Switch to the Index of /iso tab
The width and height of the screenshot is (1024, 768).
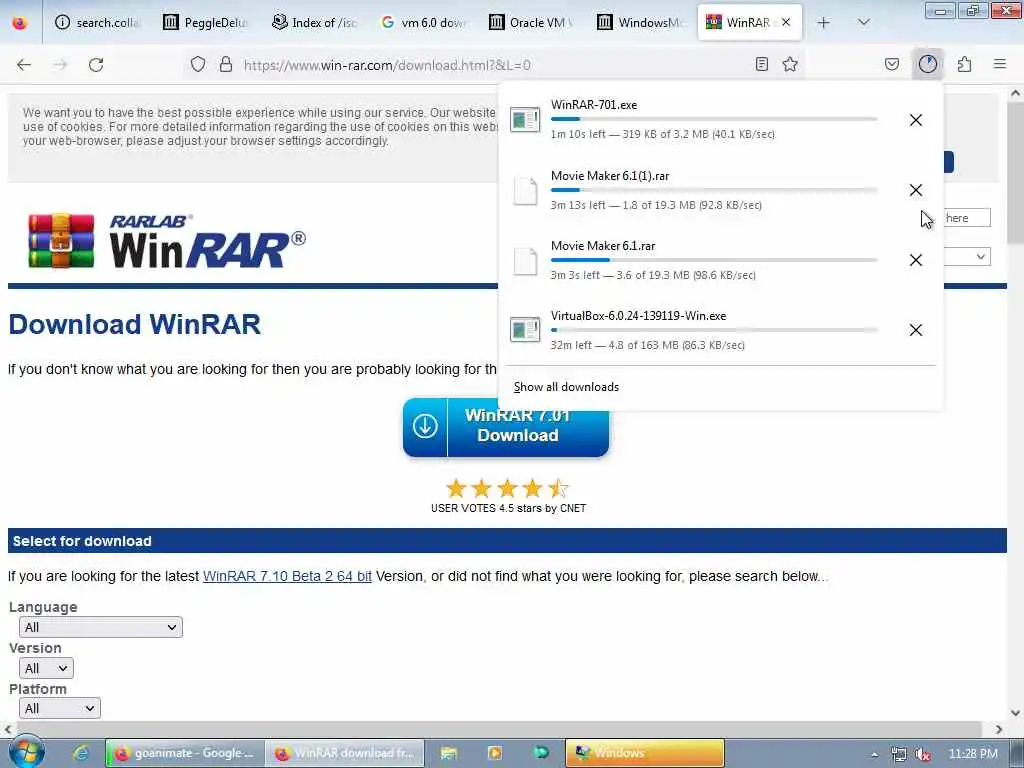pyautogui.click(x=315, y=23)
